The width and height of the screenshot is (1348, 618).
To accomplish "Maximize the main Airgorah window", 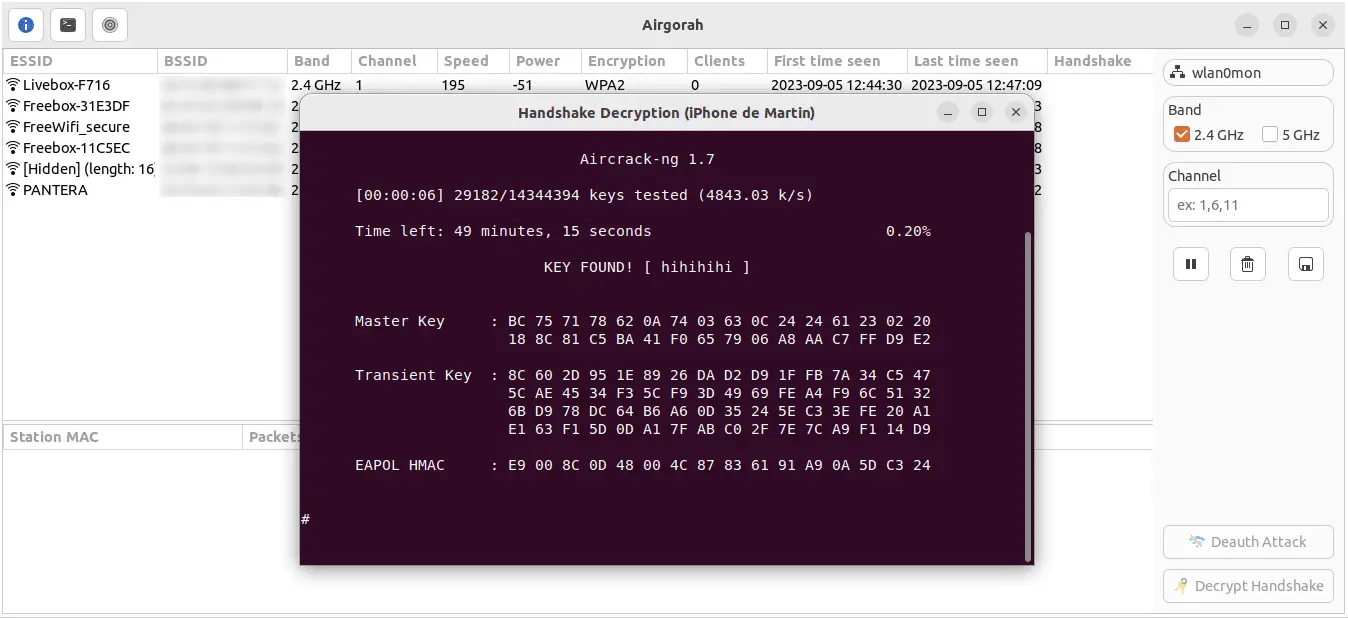I will point(1285,25).
